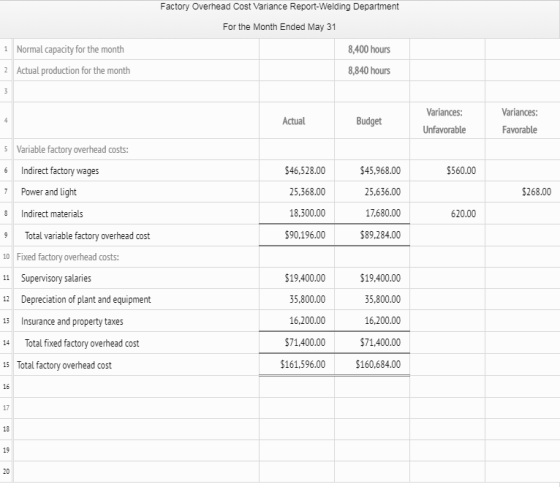
Task: Select the 'Variances: Favorable' column header
Action: [x=520, y=121]
